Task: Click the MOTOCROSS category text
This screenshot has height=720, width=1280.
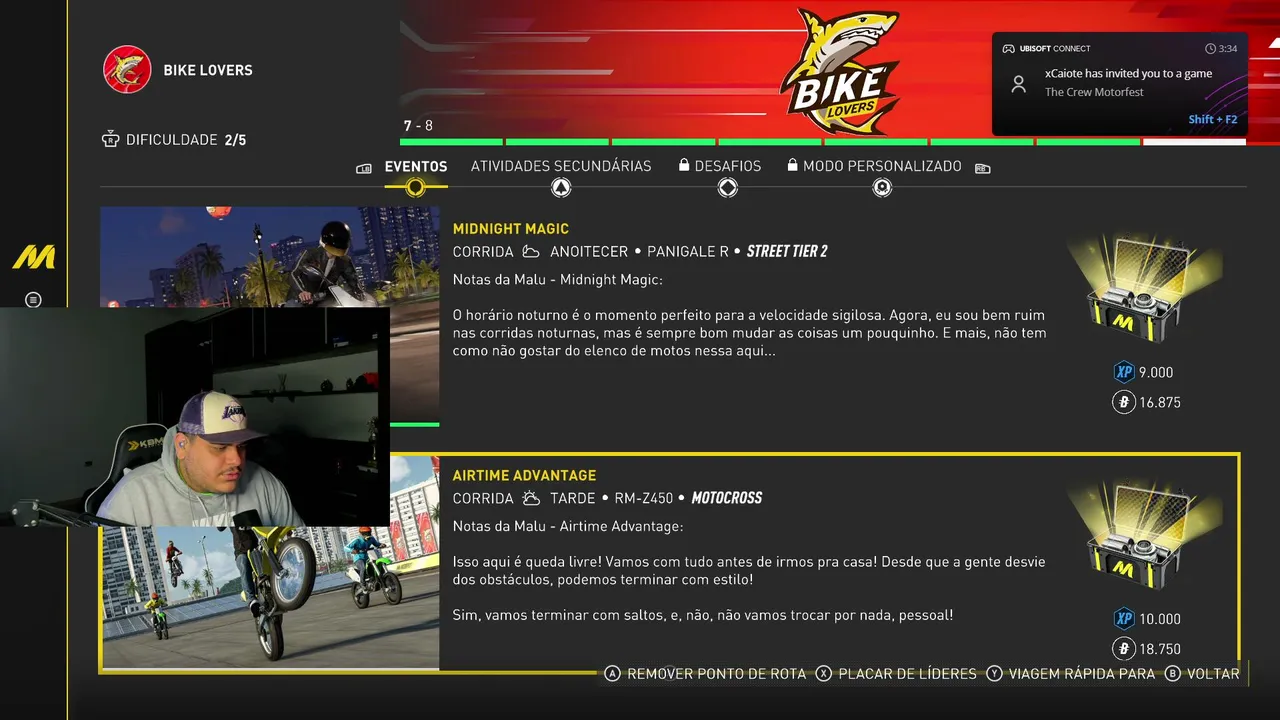Action: point(727,498)
